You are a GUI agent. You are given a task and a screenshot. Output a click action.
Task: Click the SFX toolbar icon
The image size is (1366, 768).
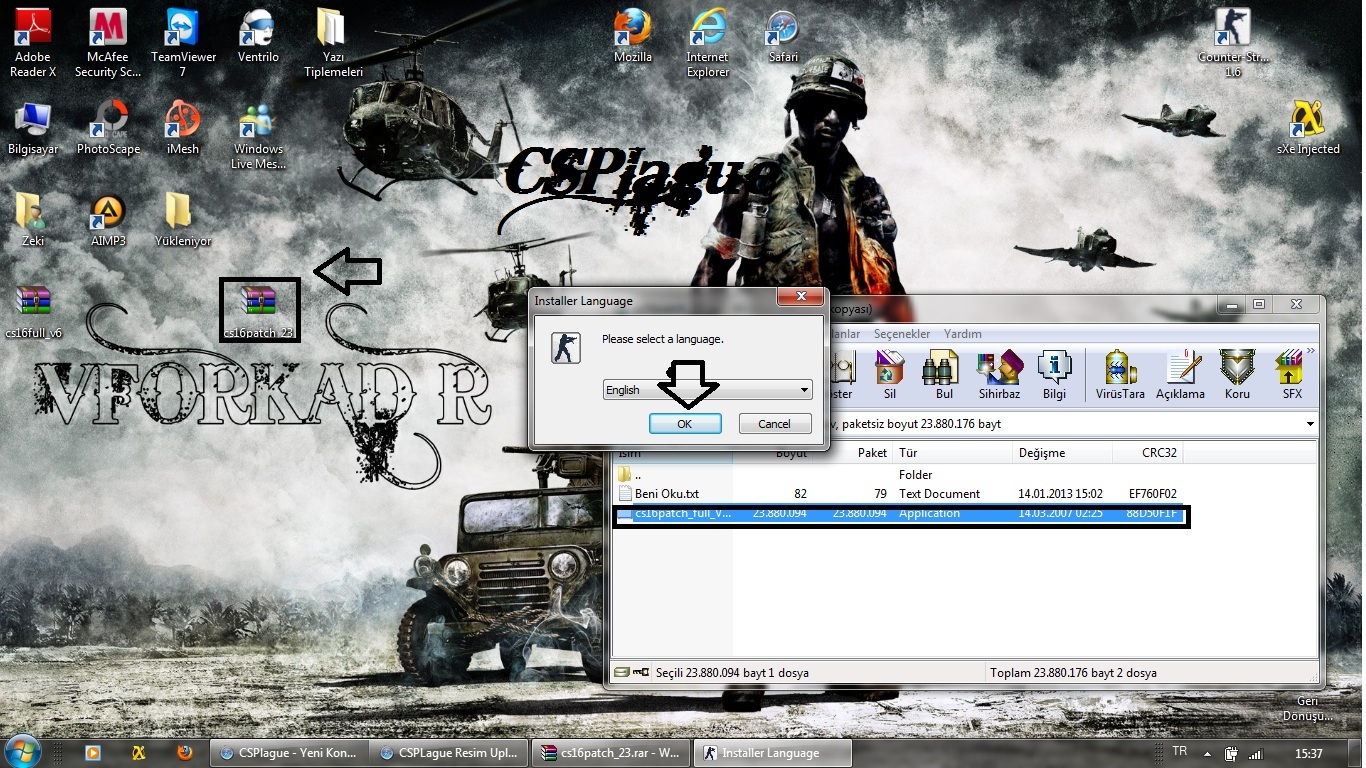(1292, 375)
